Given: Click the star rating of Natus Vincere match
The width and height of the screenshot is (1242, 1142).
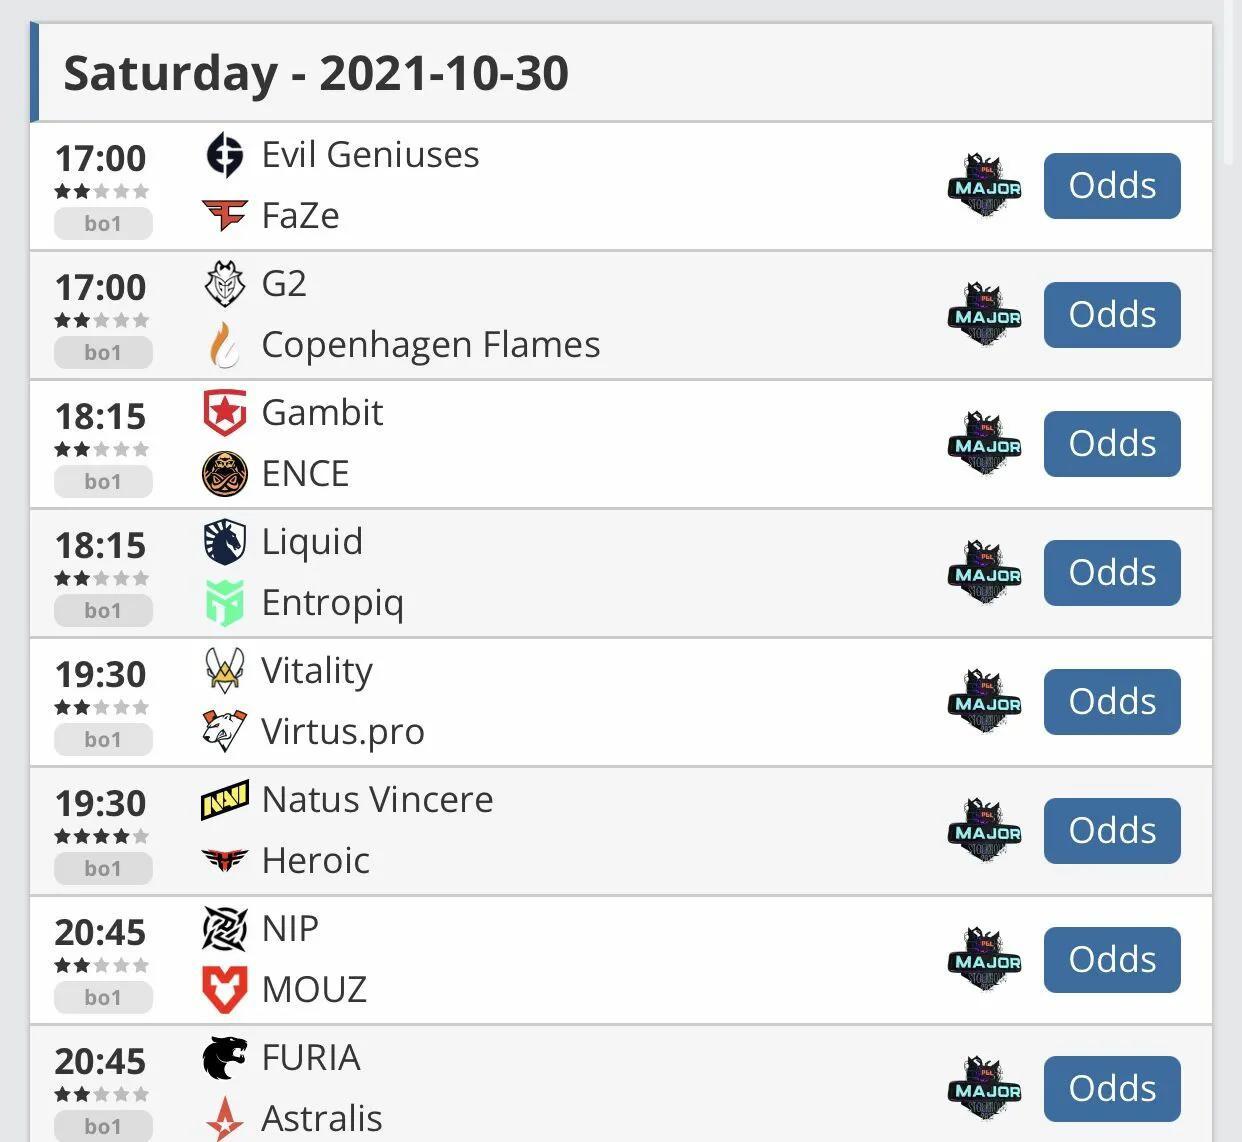Looking at the screenshot, I should tap(102, 836).
